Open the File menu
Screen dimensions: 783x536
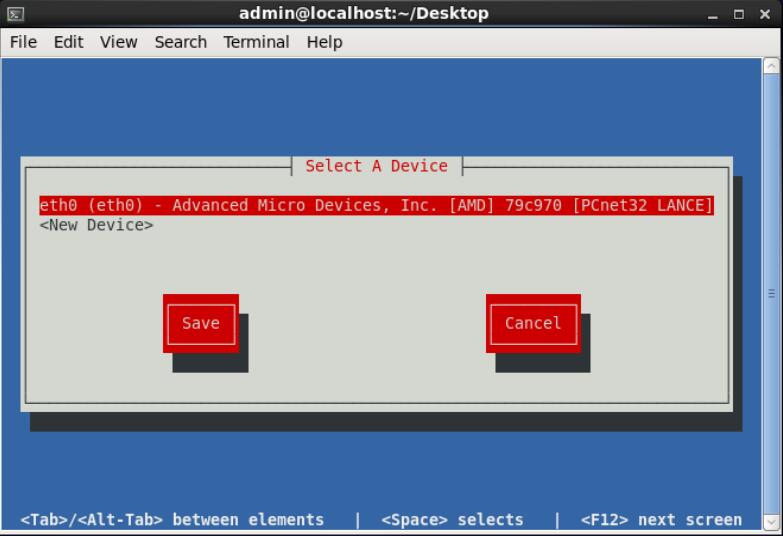click(23, 42)
